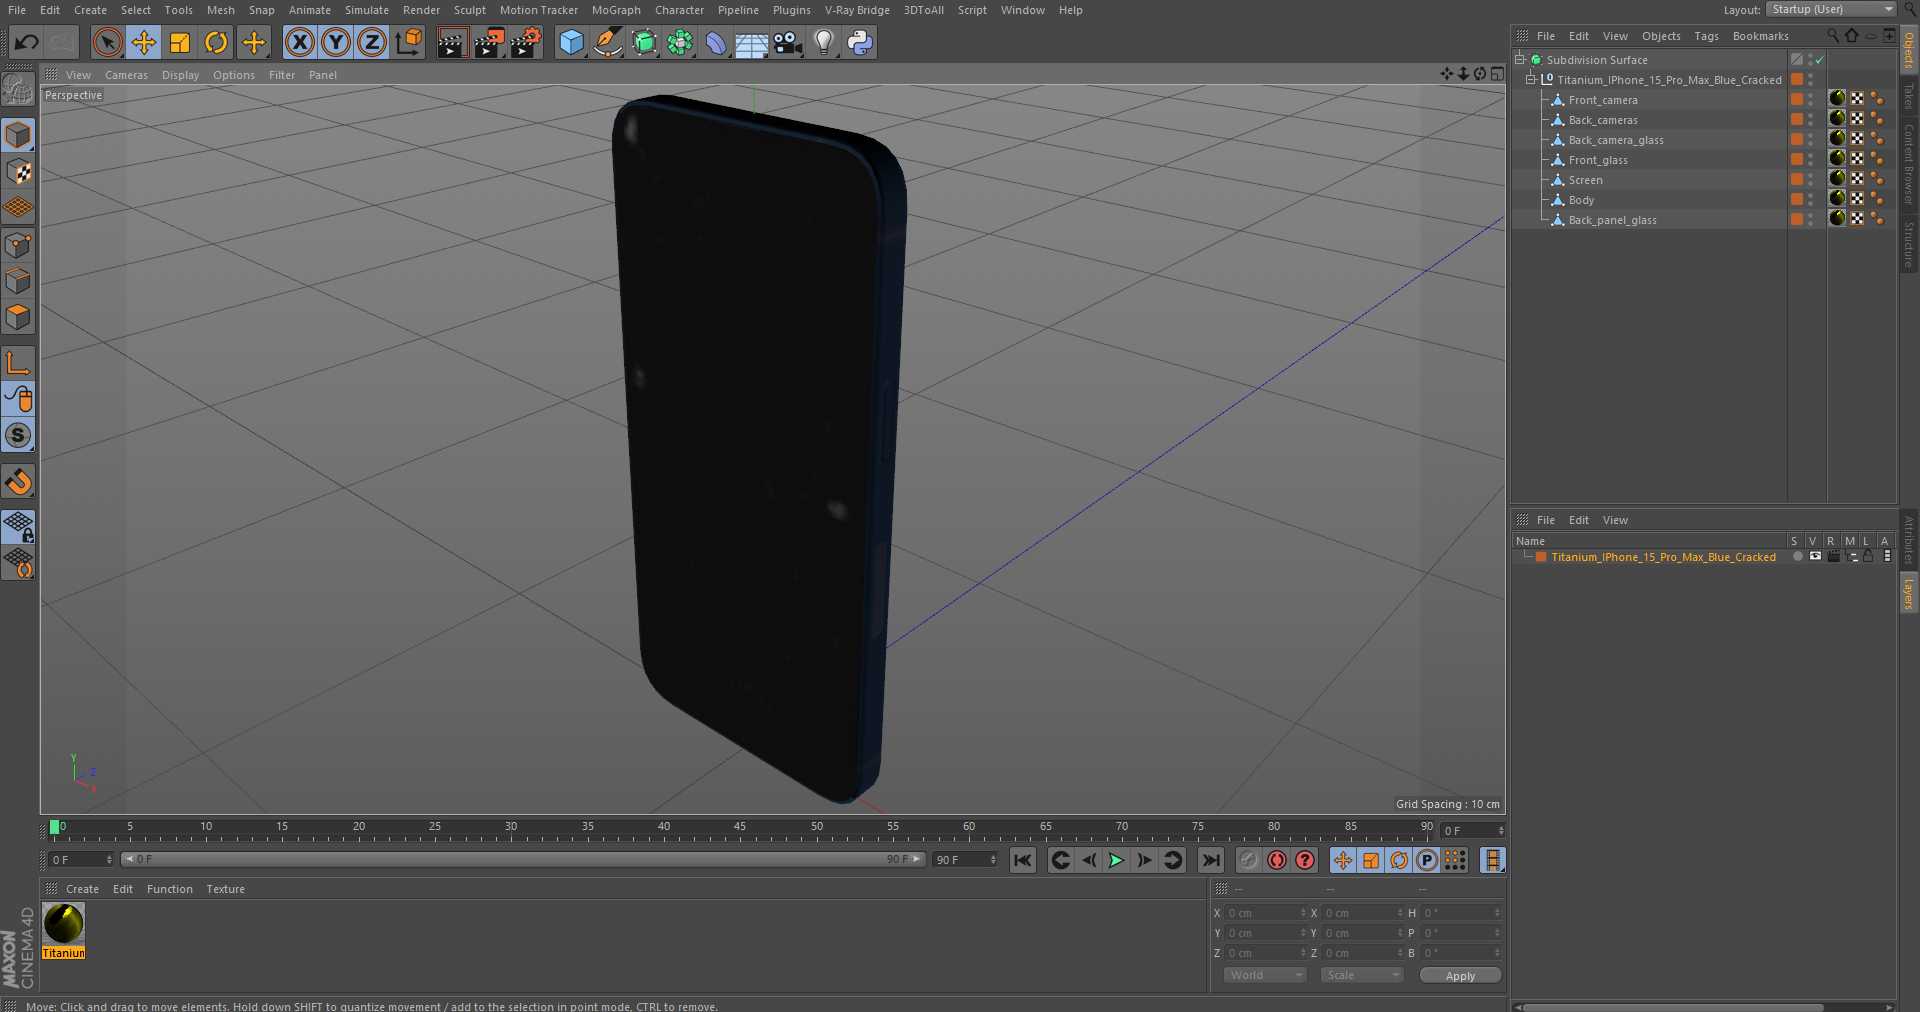Click the Undo arrow icon
This screenshot has height=1012, width=1920.
tap(27, 42)
